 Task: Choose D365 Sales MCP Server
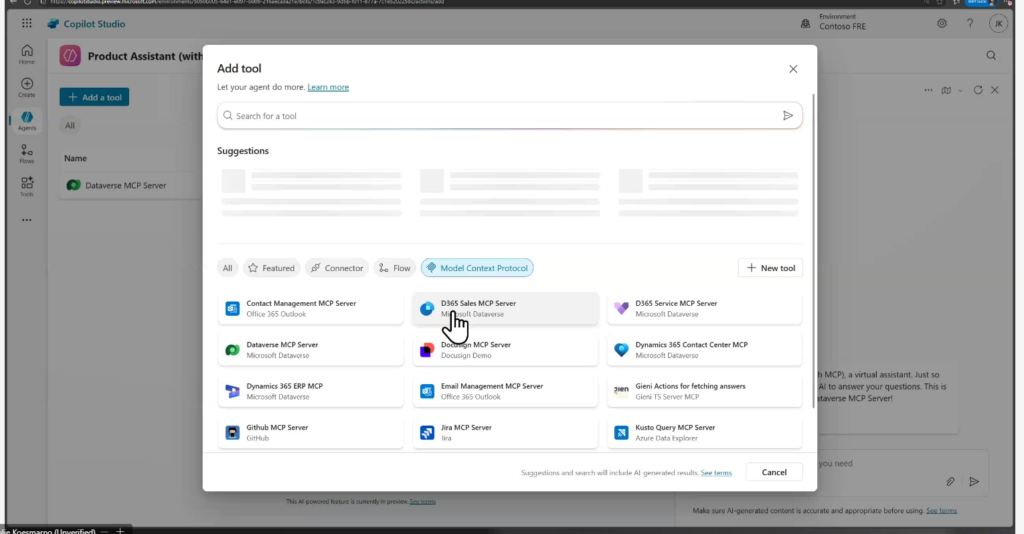pyautogui.click(x=505, y=308)
